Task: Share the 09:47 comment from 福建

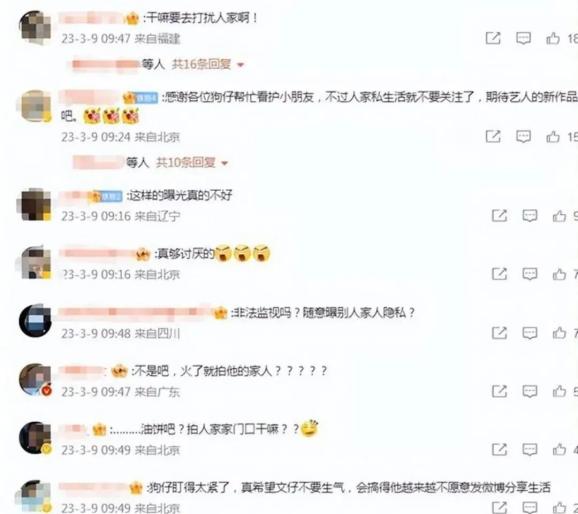Action: (493, 38)
